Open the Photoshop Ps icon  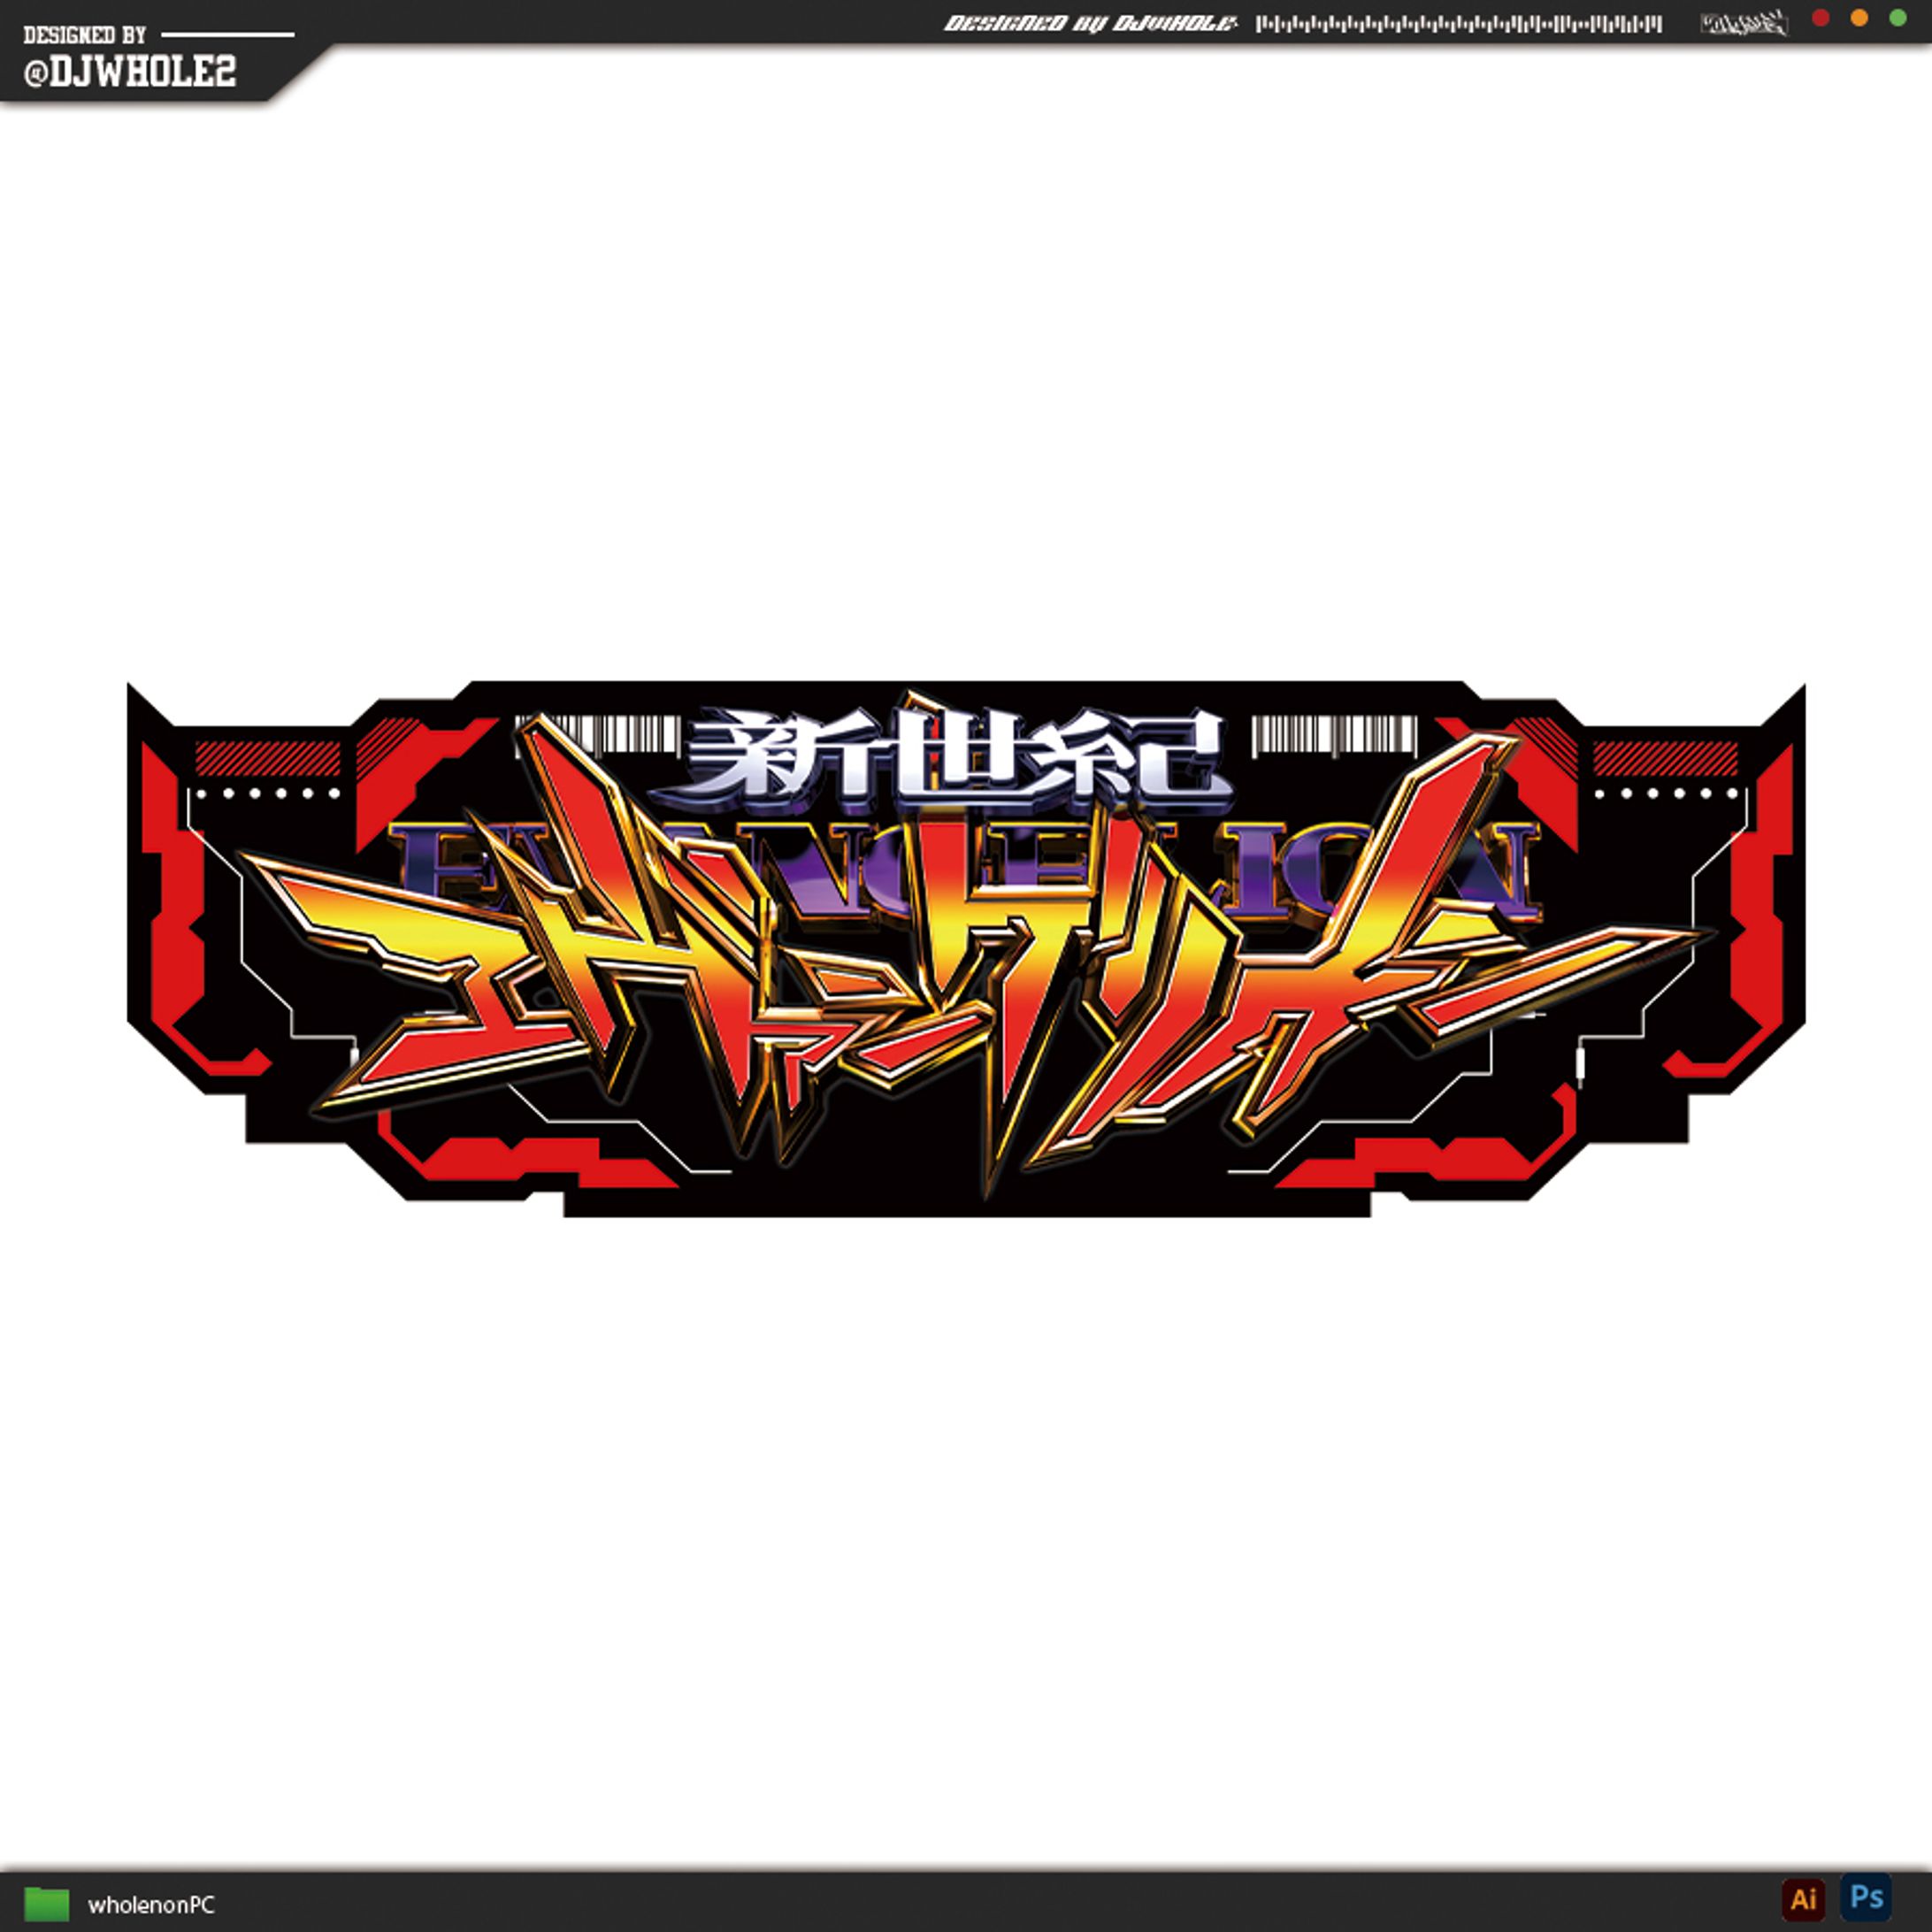click(x=1866, y=1897)
